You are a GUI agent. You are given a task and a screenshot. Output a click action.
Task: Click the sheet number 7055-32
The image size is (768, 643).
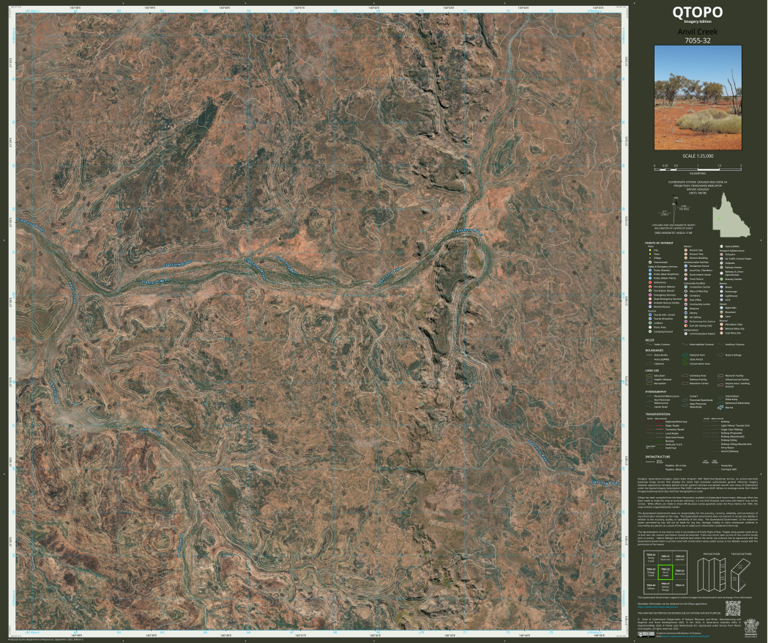pos(697,41)
